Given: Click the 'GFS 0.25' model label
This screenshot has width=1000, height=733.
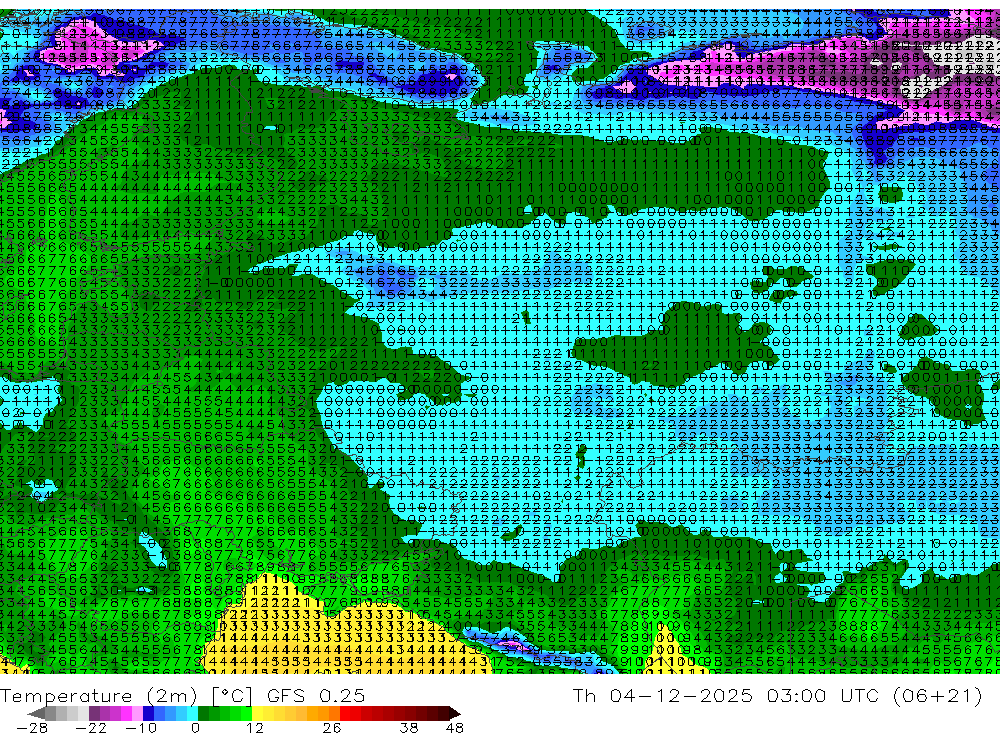Looking at the screenshot, I should 316,696.
